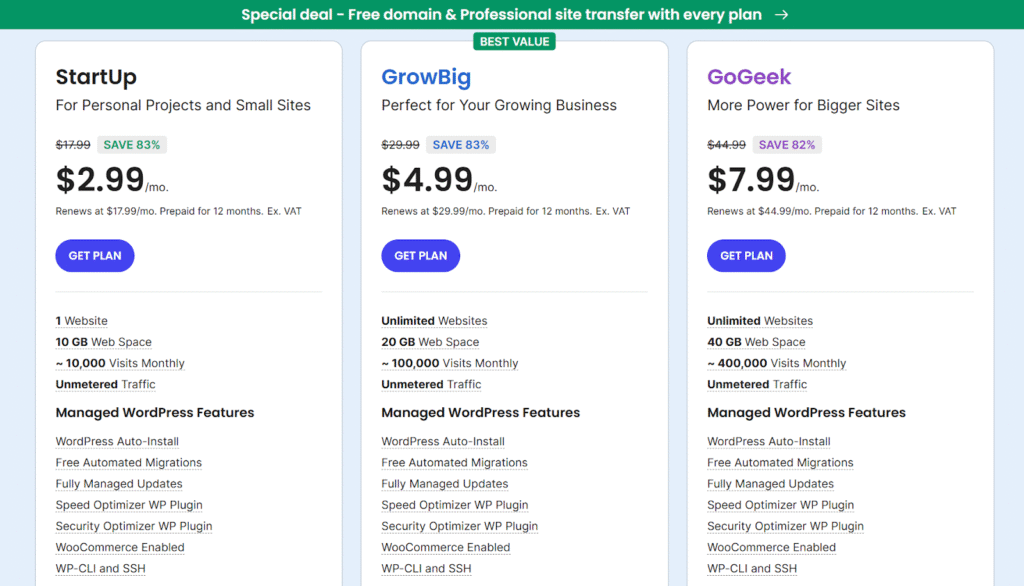The image size is (1024, 586).
Task: Click the StartUp GET PLAN button
Action: 95,256
